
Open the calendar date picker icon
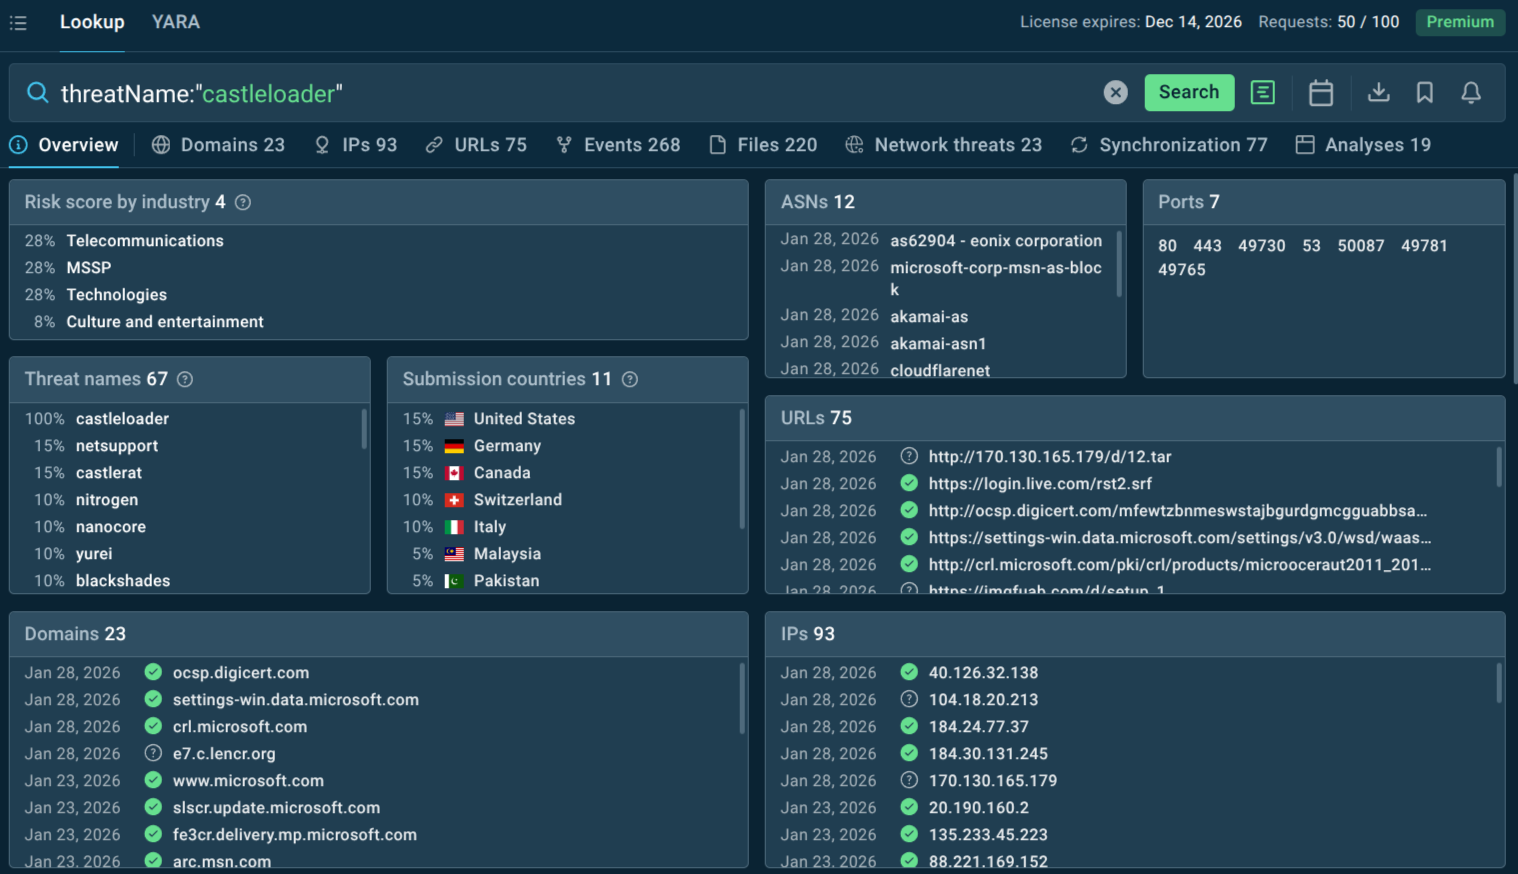(1320, 92)
